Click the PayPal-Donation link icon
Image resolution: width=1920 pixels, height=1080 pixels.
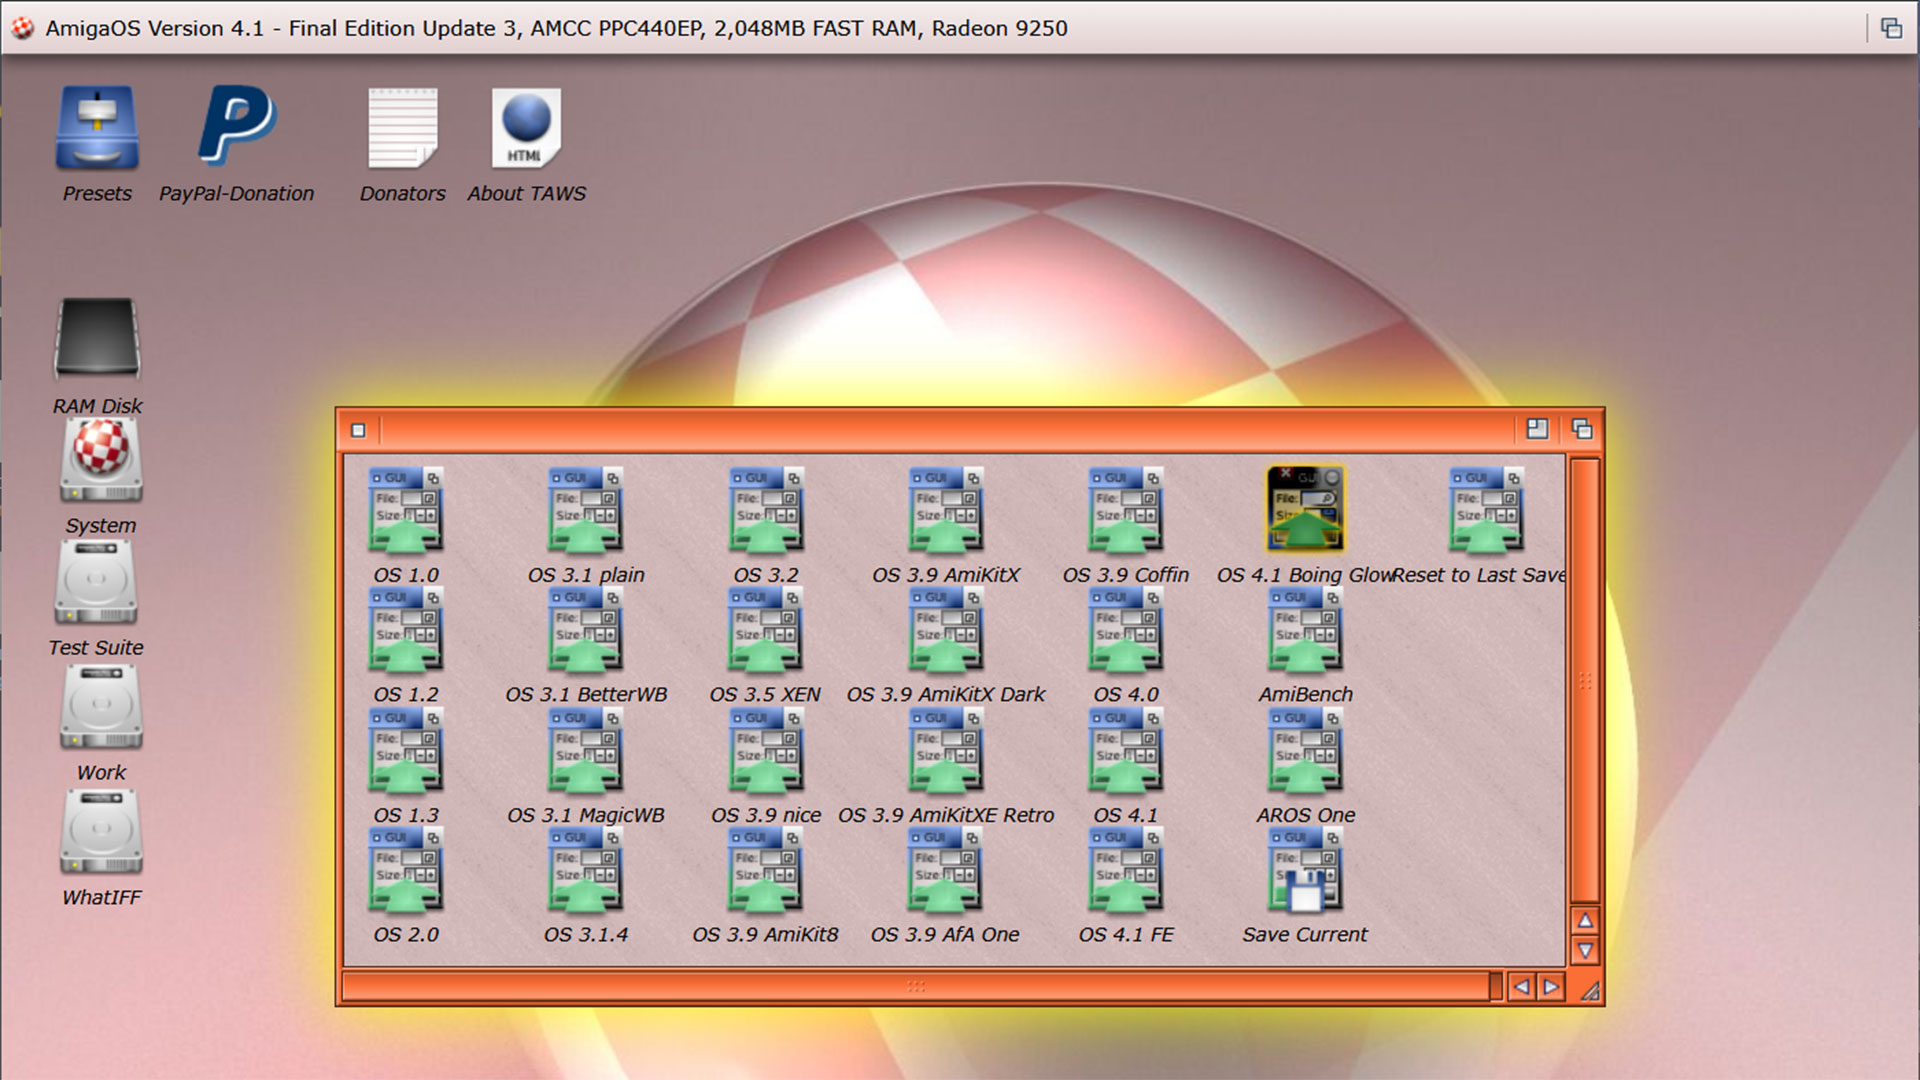237,128
